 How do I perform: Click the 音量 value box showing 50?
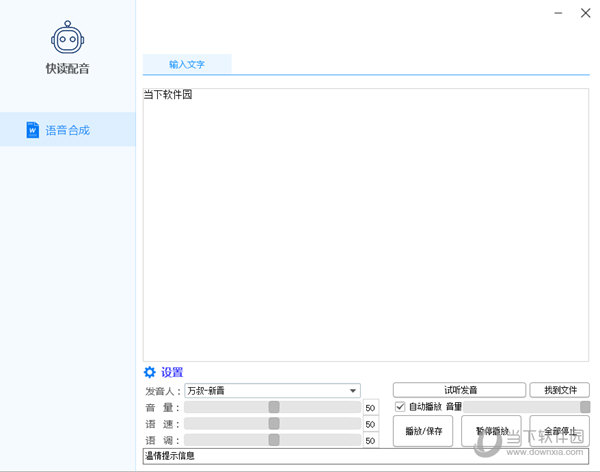click(x=370, y=408)
